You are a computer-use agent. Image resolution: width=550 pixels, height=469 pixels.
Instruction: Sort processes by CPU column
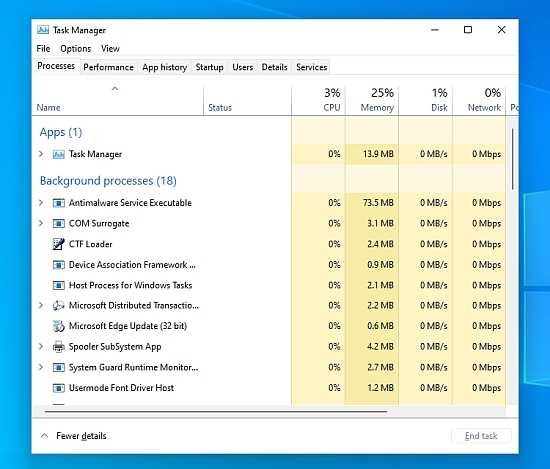(x=318, y=101)
